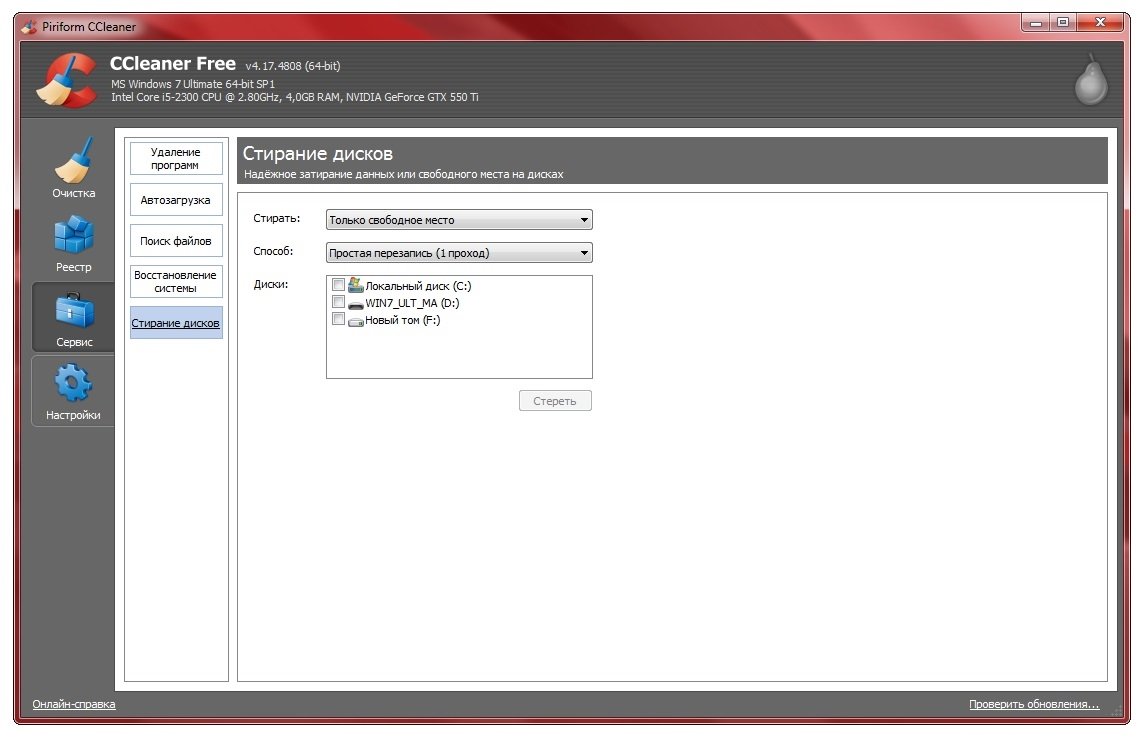Click the Новый том (F:) drive icon

coord(356,321)
